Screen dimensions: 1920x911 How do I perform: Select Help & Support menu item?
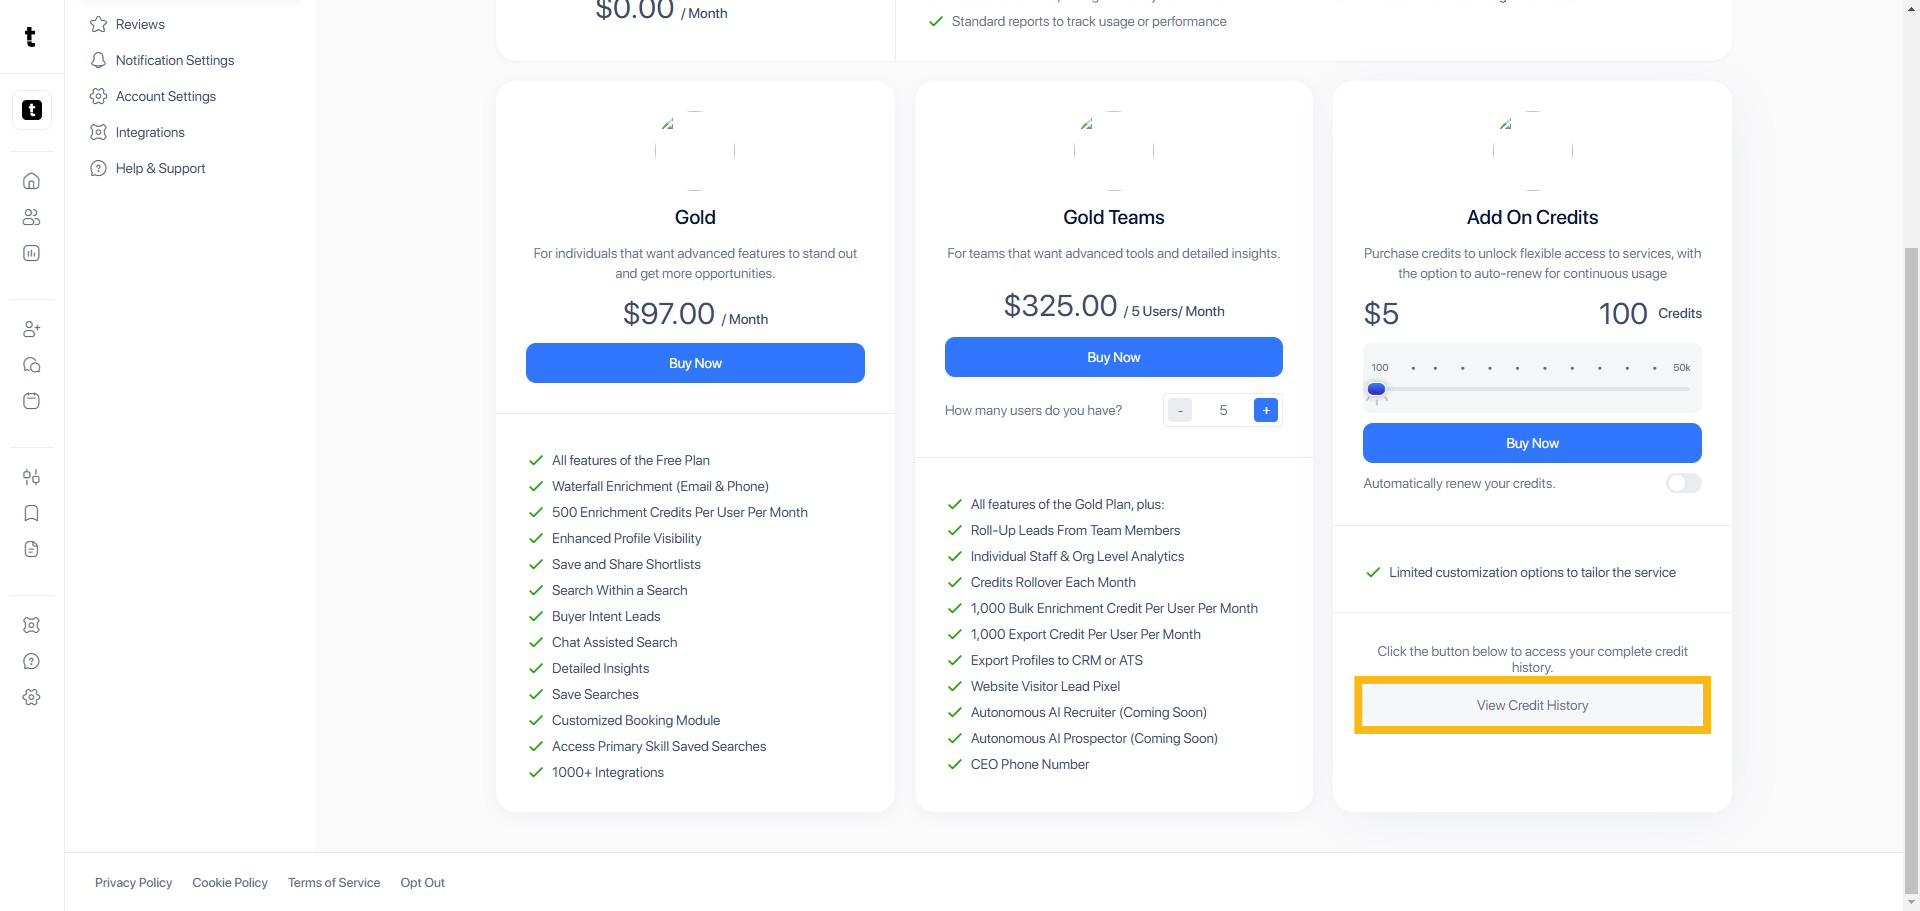(160, 168)
